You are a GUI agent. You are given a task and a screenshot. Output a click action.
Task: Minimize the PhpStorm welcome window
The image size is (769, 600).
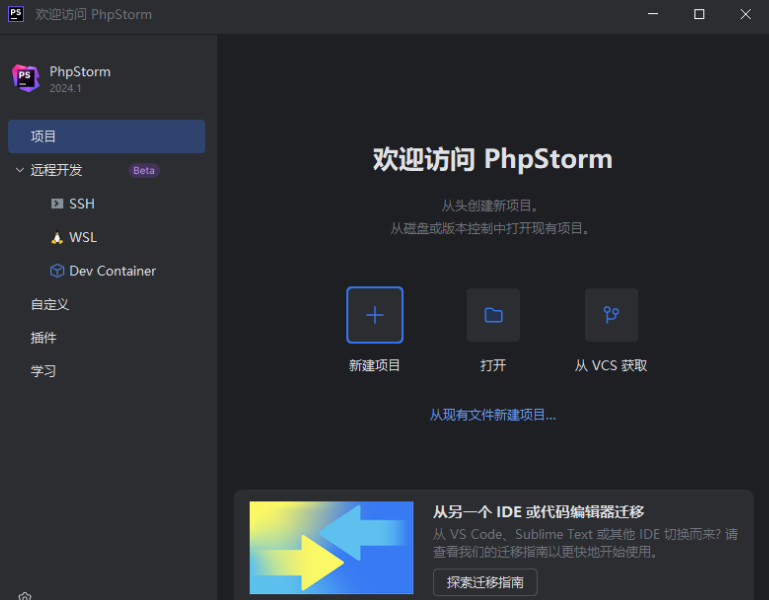pyautogui.click(x=653, y=14)
